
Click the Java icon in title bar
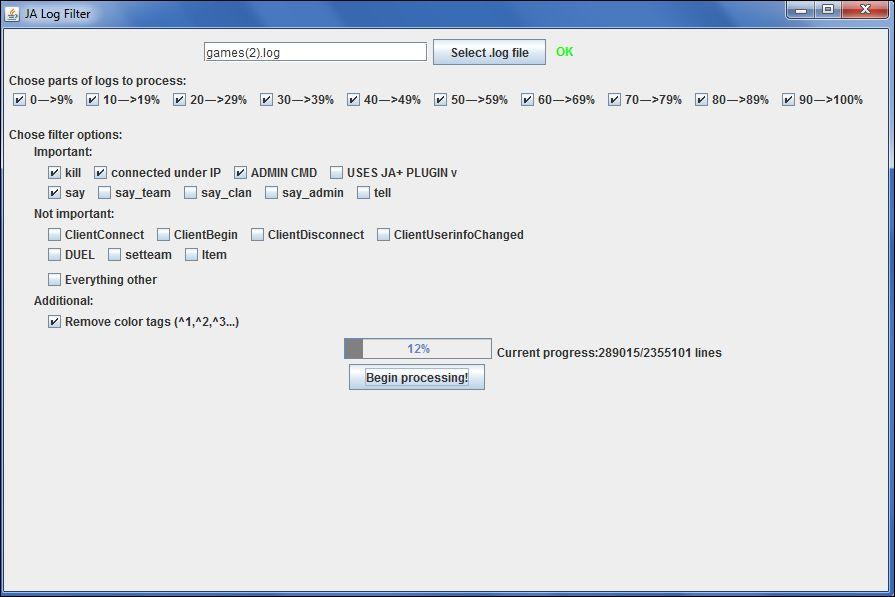(x=13, y=14)
